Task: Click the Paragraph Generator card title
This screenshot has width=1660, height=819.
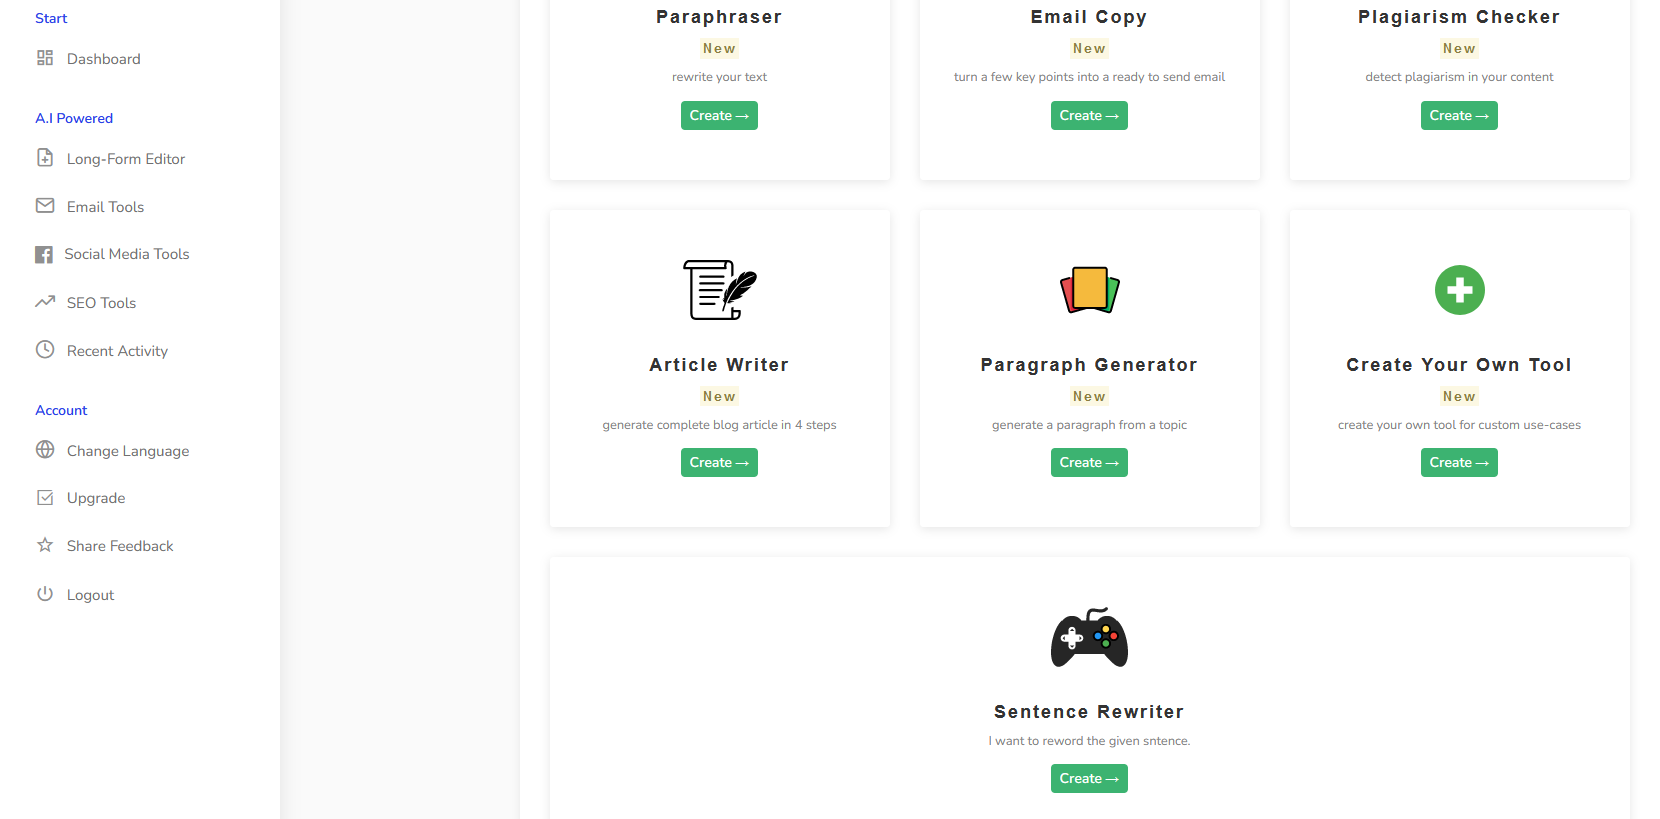Action: (1089, 365)
